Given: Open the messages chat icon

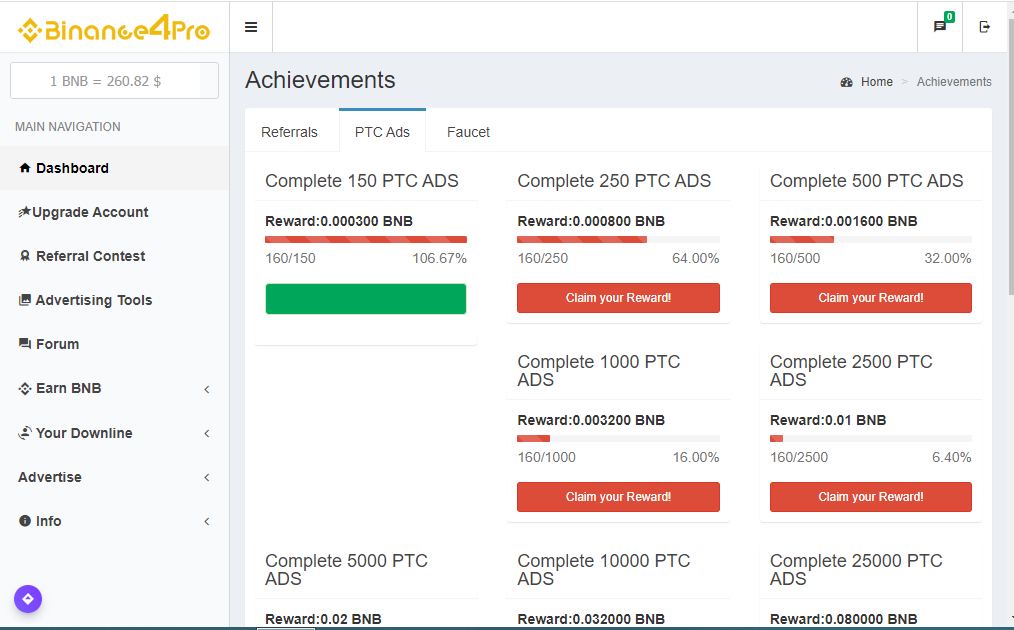Looking at the screenshot, I should pyautogui.click(x=940, y=27).
